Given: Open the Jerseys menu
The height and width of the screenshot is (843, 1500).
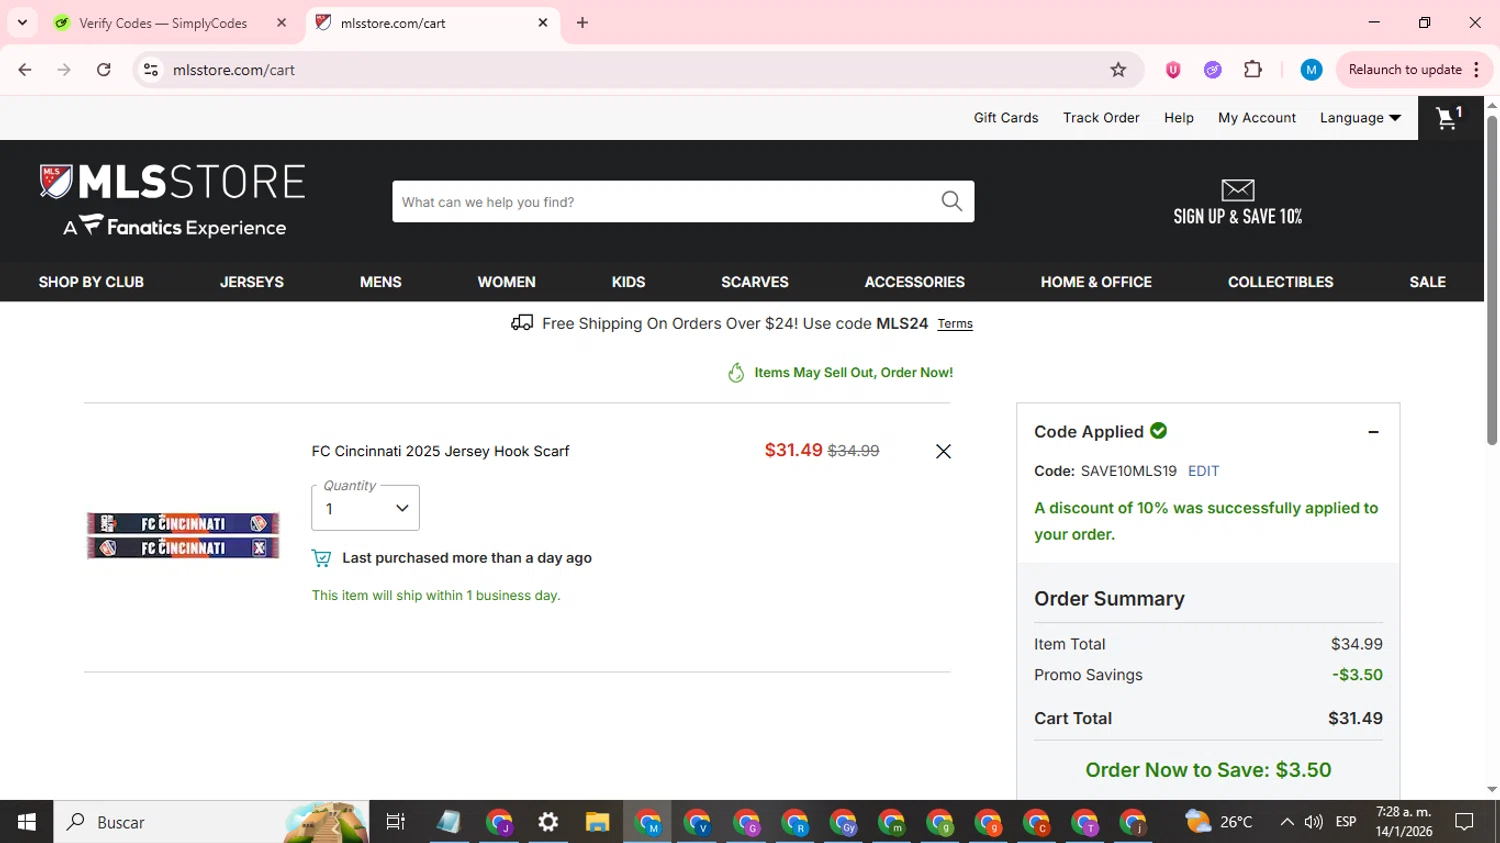Looking at the screenshot, I should click(x=252, y=282).
